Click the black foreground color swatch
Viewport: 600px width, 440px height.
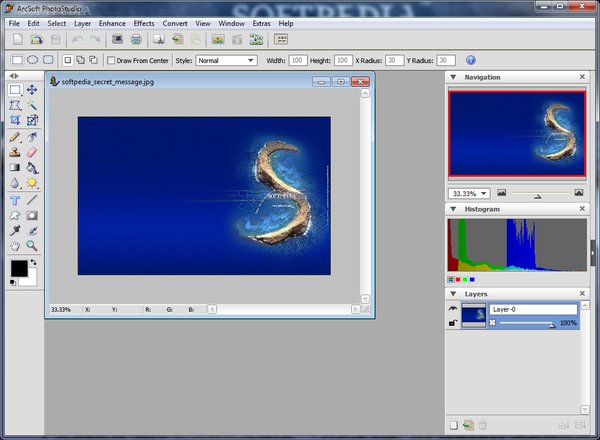[18, 267]
